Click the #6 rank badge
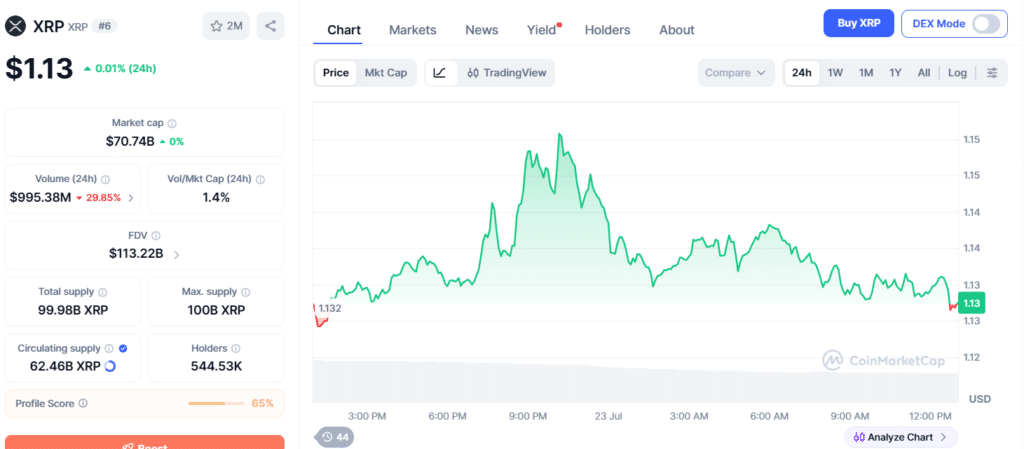 104,26
